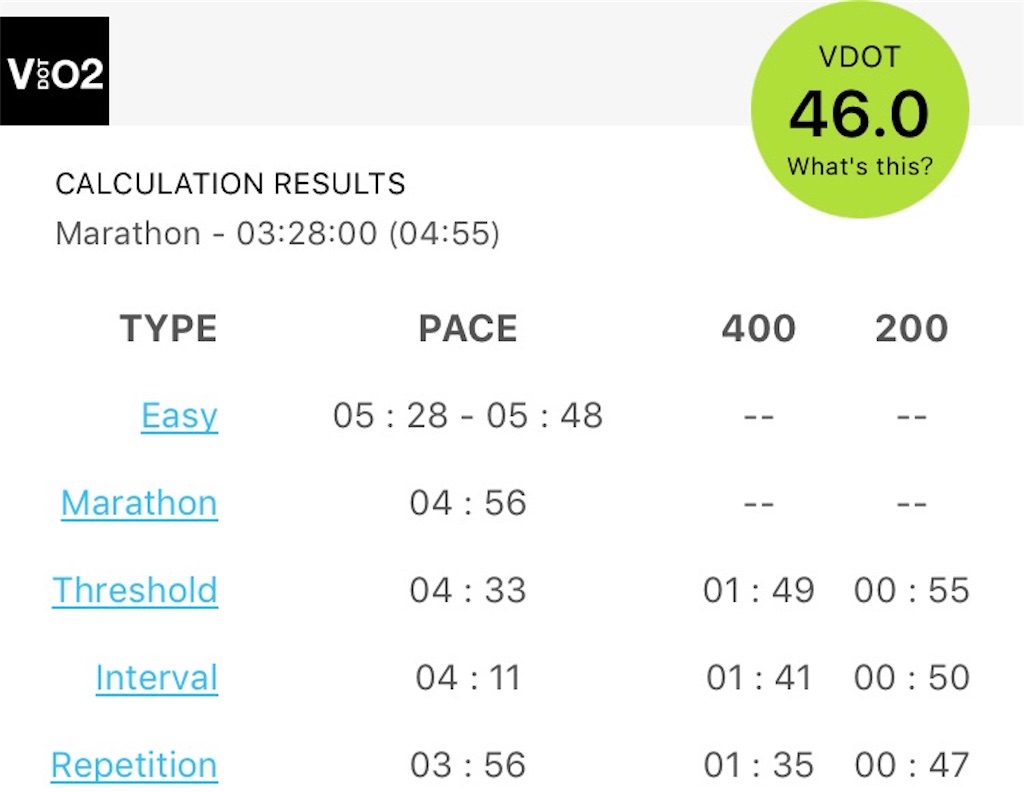Open the Interval pace link
The height and width of the screenshot is (792, 1024).
(157, 678)
